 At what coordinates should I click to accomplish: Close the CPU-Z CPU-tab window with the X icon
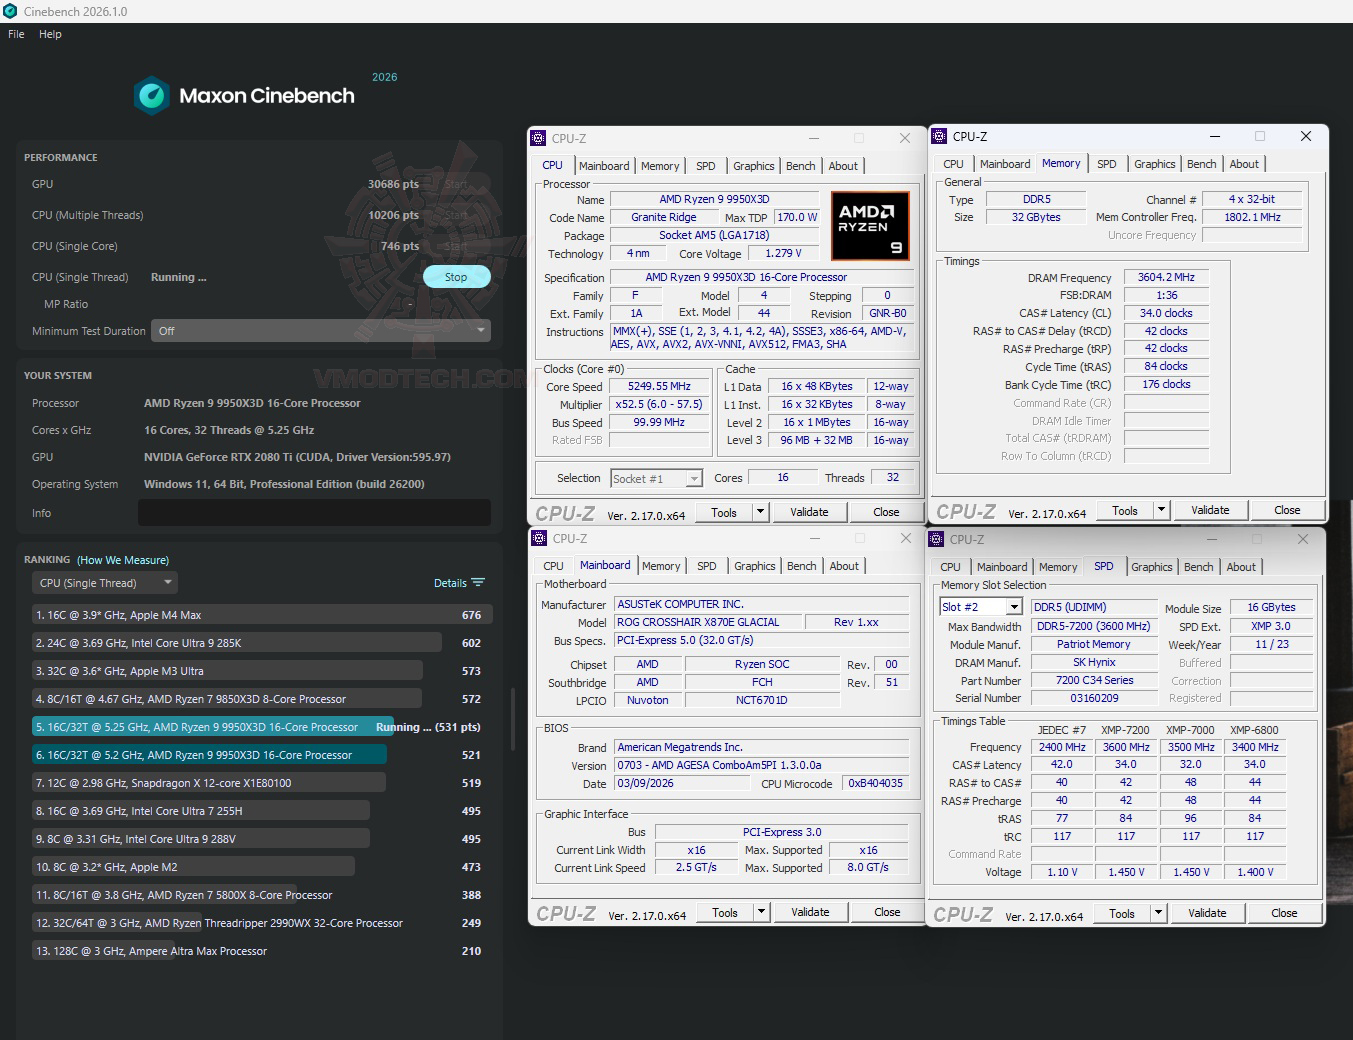905,138
